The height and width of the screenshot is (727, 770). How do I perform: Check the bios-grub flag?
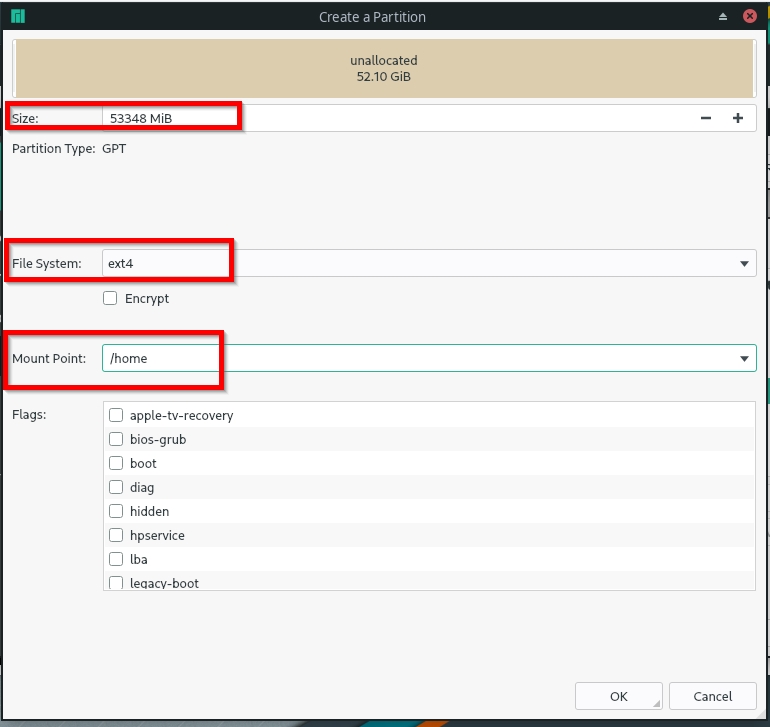[x=116, y=439]
